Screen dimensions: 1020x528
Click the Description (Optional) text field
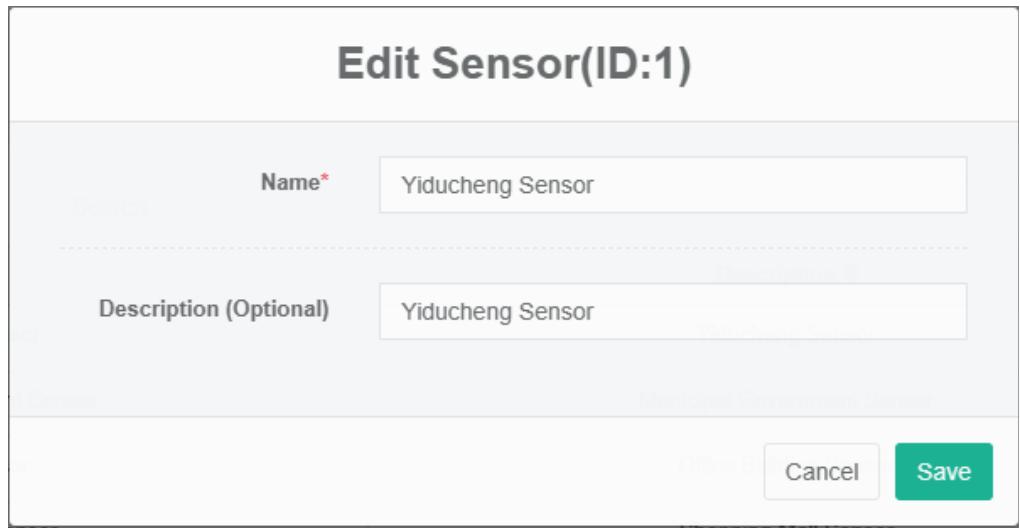pos(672,312)
